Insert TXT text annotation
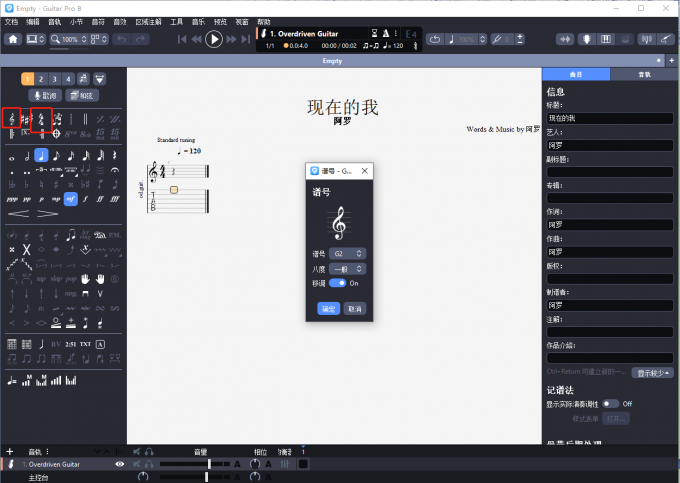Viewport: 680px width, 483px height. coord(85,344)
